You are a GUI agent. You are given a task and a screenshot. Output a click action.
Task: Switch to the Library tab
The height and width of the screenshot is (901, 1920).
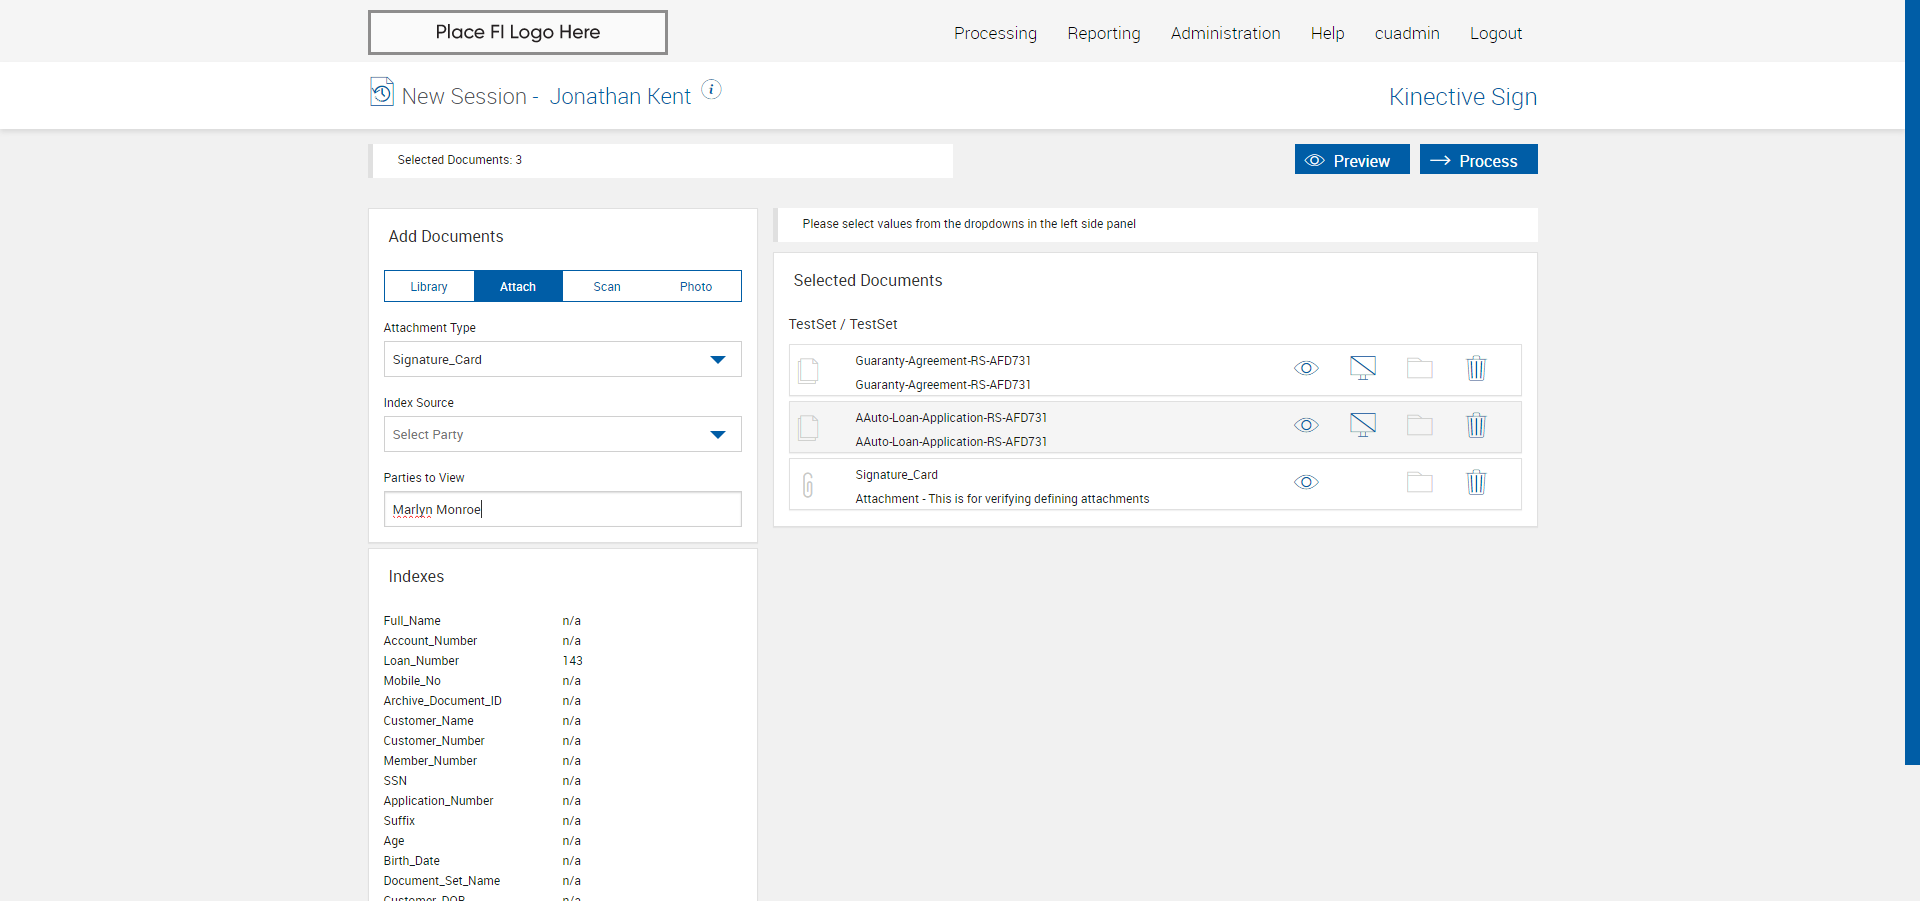pos(429,287)
